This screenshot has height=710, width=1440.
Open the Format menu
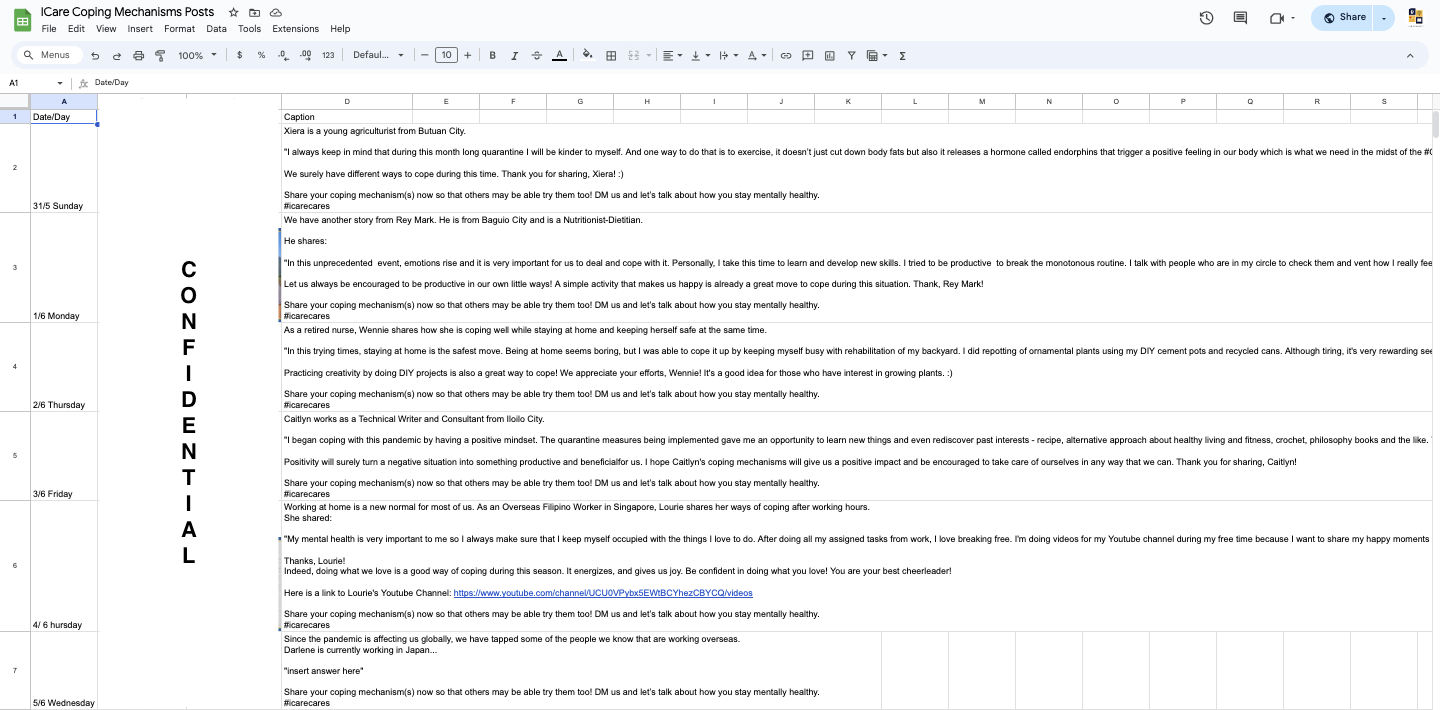tap(179, 29)
